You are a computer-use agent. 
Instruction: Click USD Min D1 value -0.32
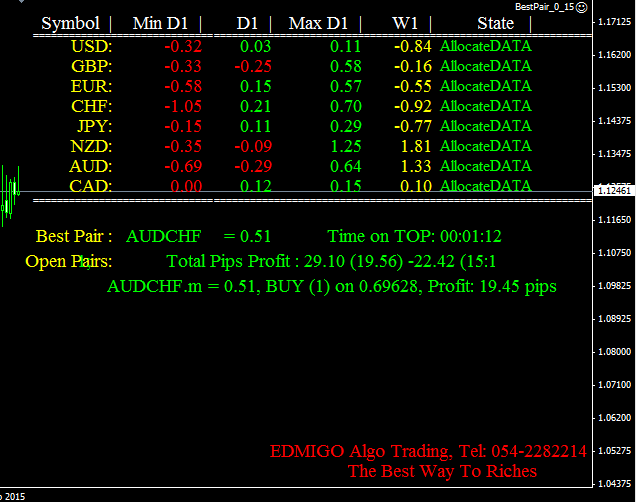pos(183,46)
